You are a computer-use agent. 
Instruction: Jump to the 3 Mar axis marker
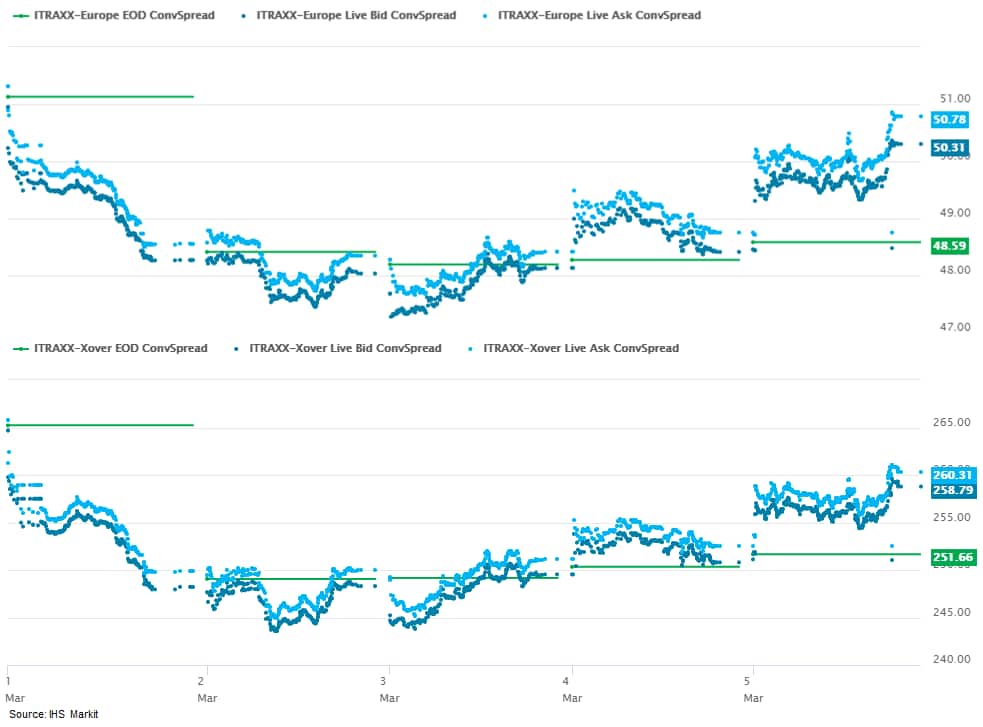[x=390, y=686]
